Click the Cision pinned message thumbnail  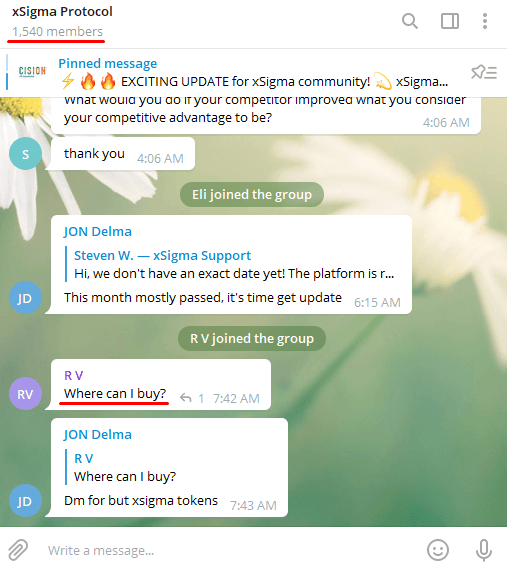pyautogui.click(x=32, y=71)
